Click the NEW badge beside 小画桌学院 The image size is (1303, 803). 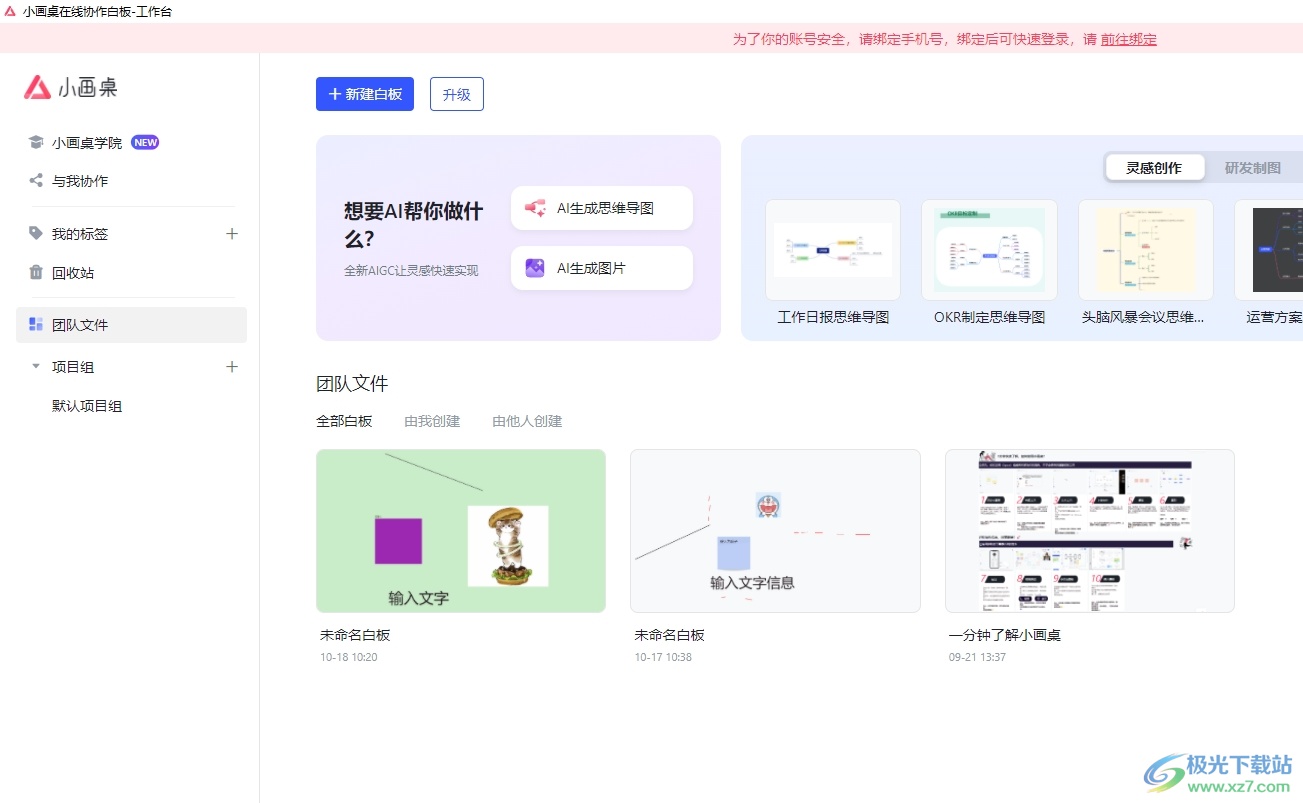pos(145,142)
